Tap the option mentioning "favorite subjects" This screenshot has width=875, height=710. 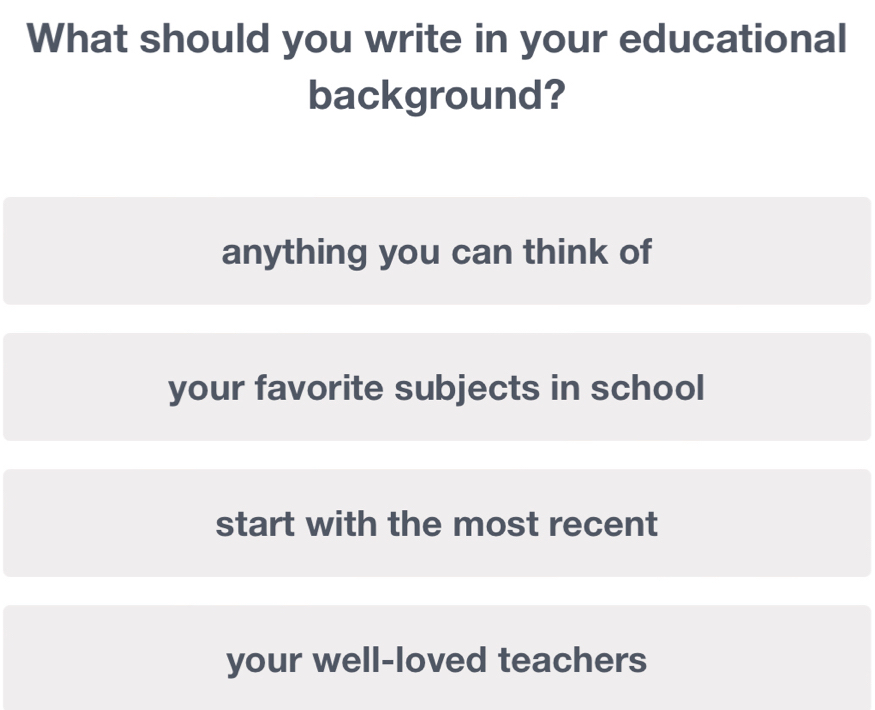click(437, 387)
